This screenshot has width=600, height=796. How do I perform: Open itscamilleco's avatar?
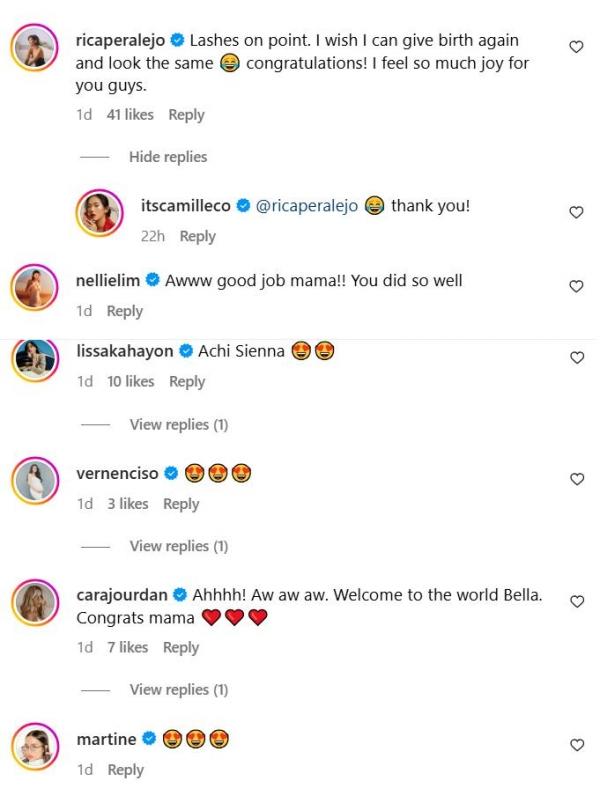coord(103,213)
